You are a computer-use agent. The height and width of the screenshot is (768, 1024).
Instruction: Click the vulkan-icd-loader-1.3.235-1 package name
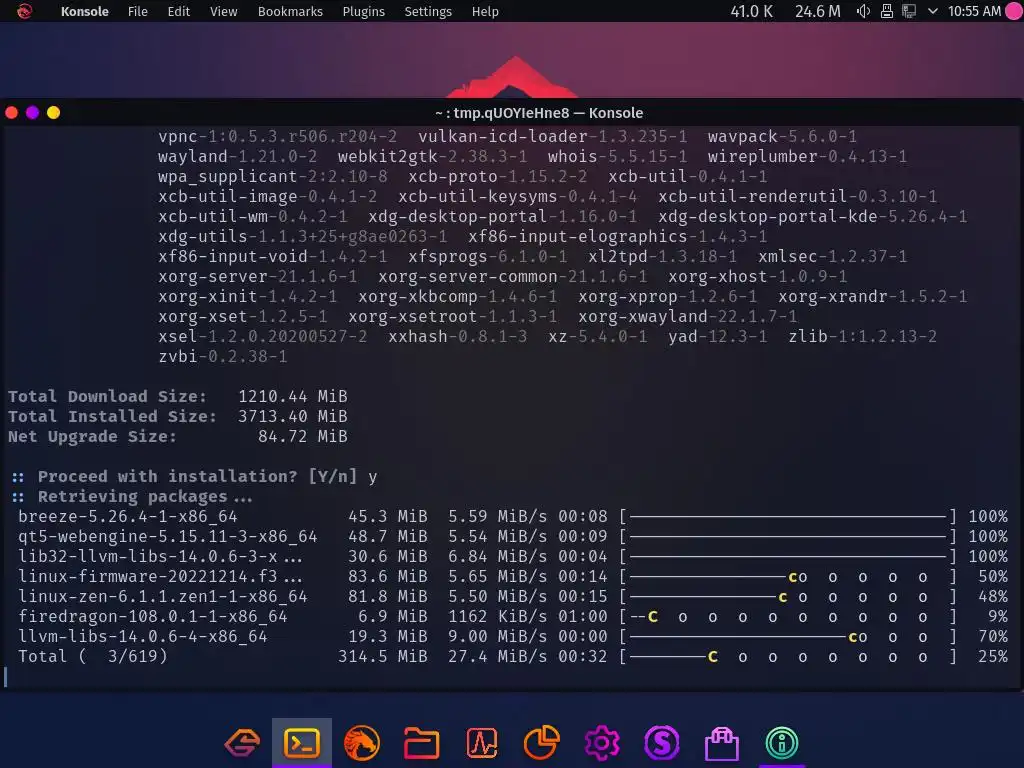pos(552,136)
